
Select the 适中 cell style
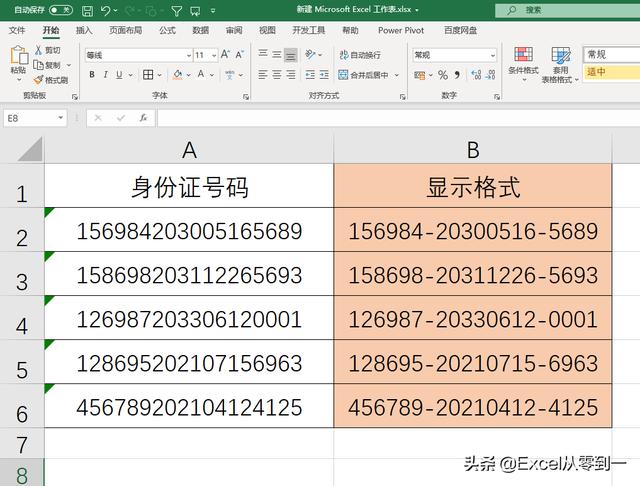[x=612, y=72]
